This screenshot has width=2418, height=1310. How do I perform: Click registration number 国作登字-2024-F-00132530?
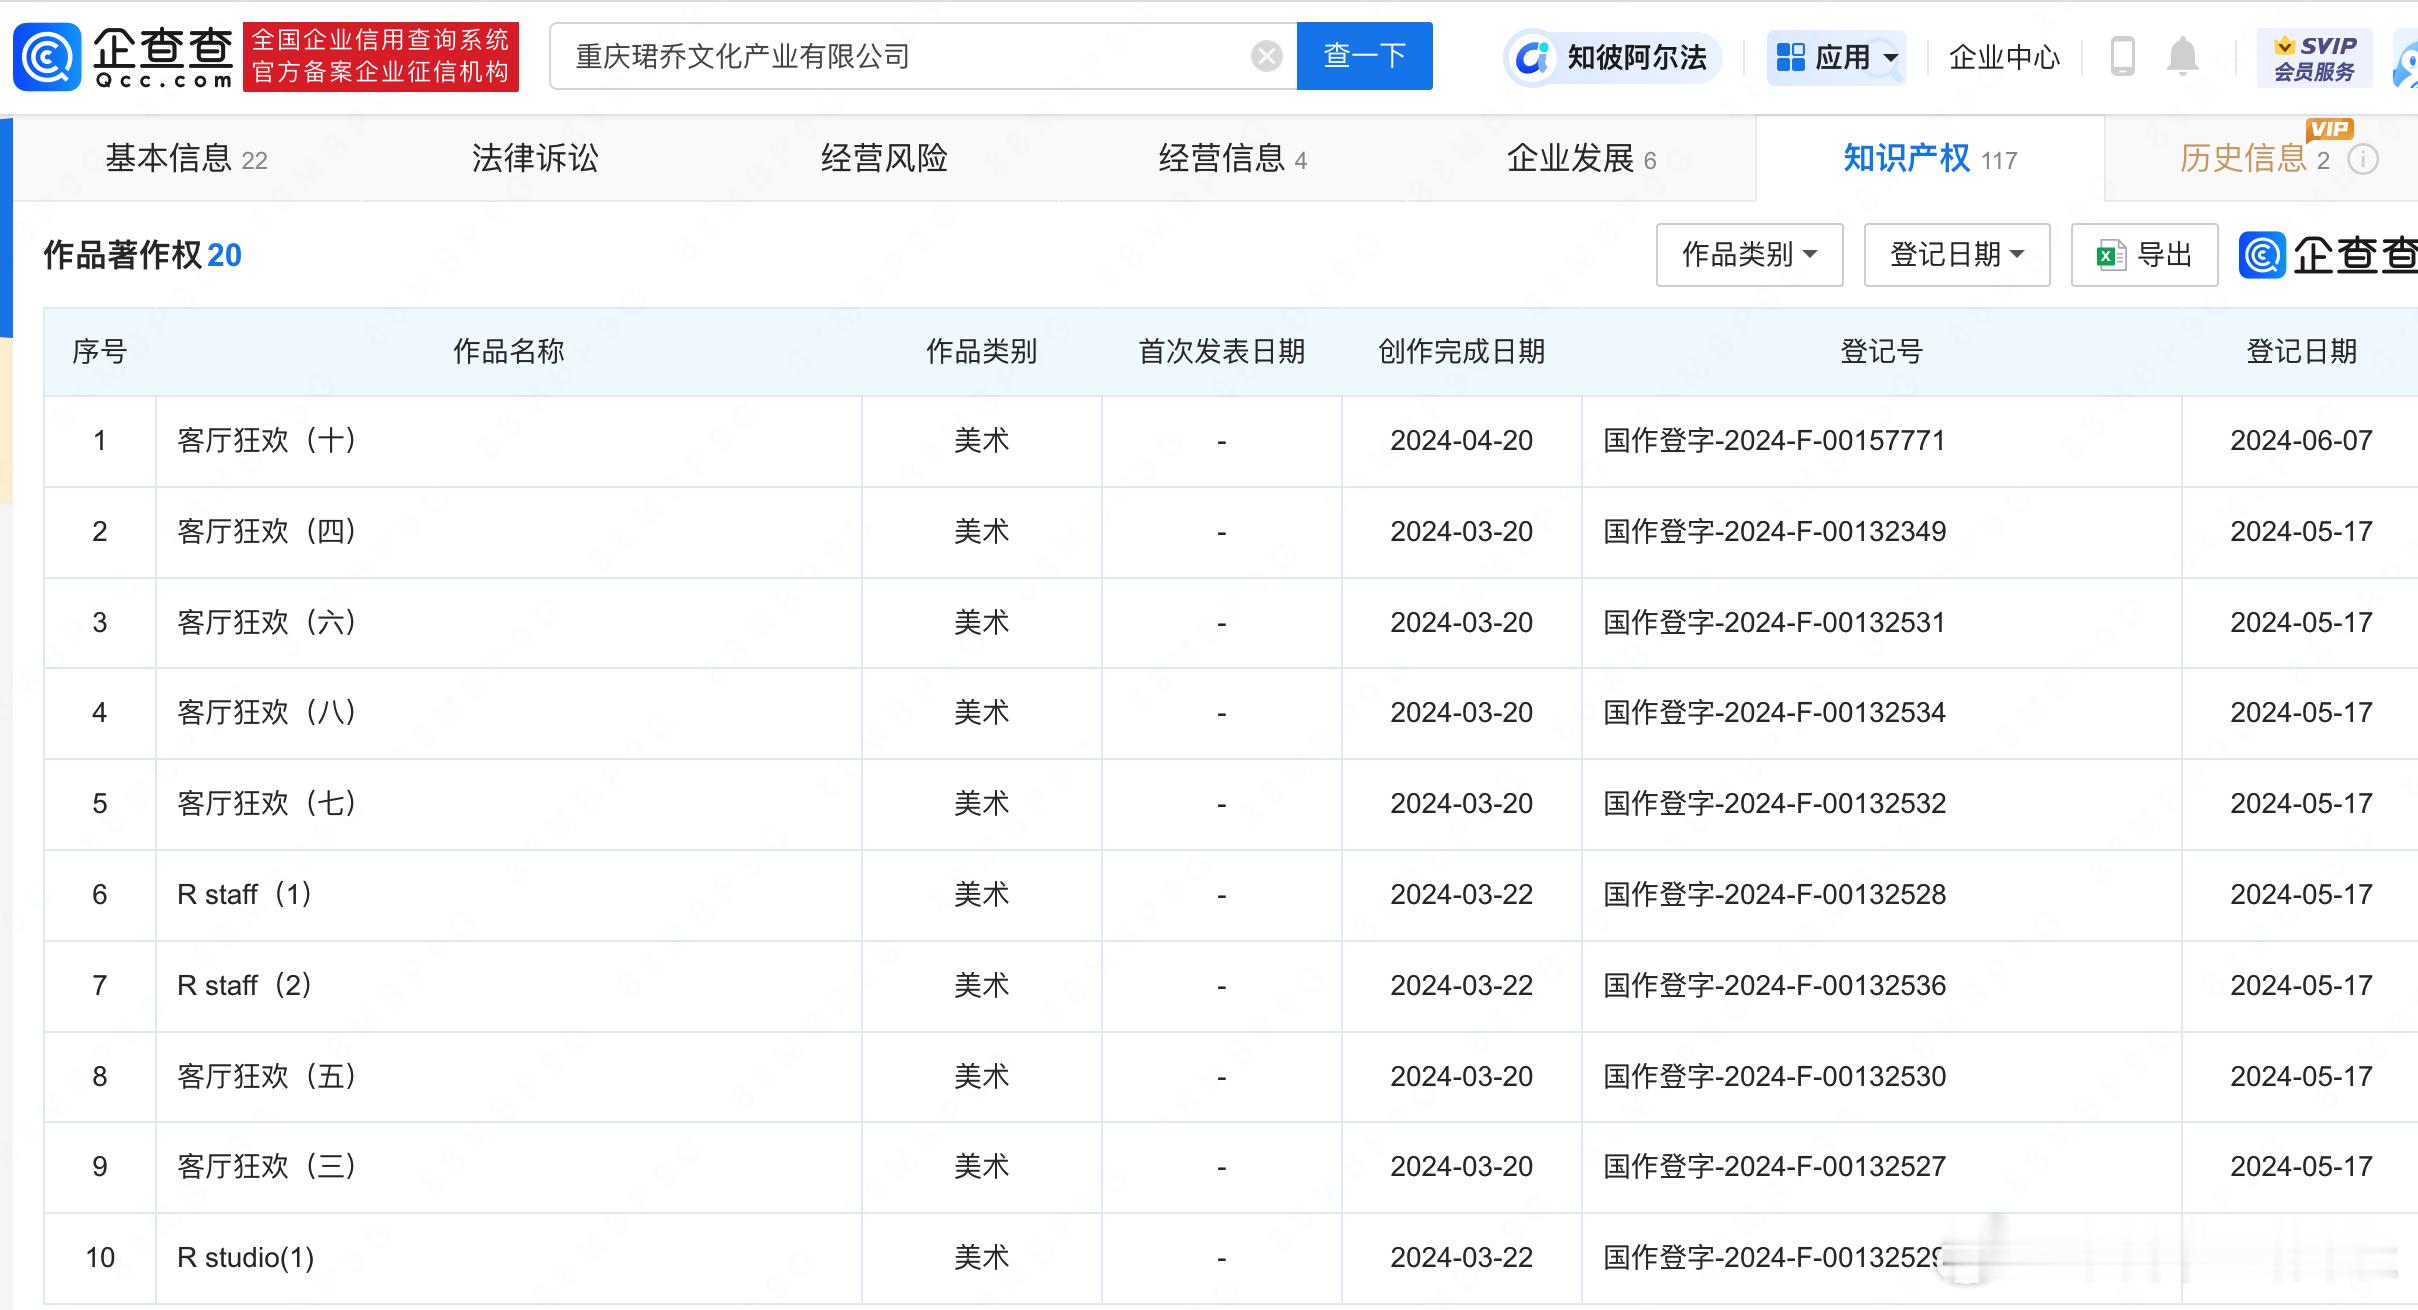click(x=1774, y=1077)
